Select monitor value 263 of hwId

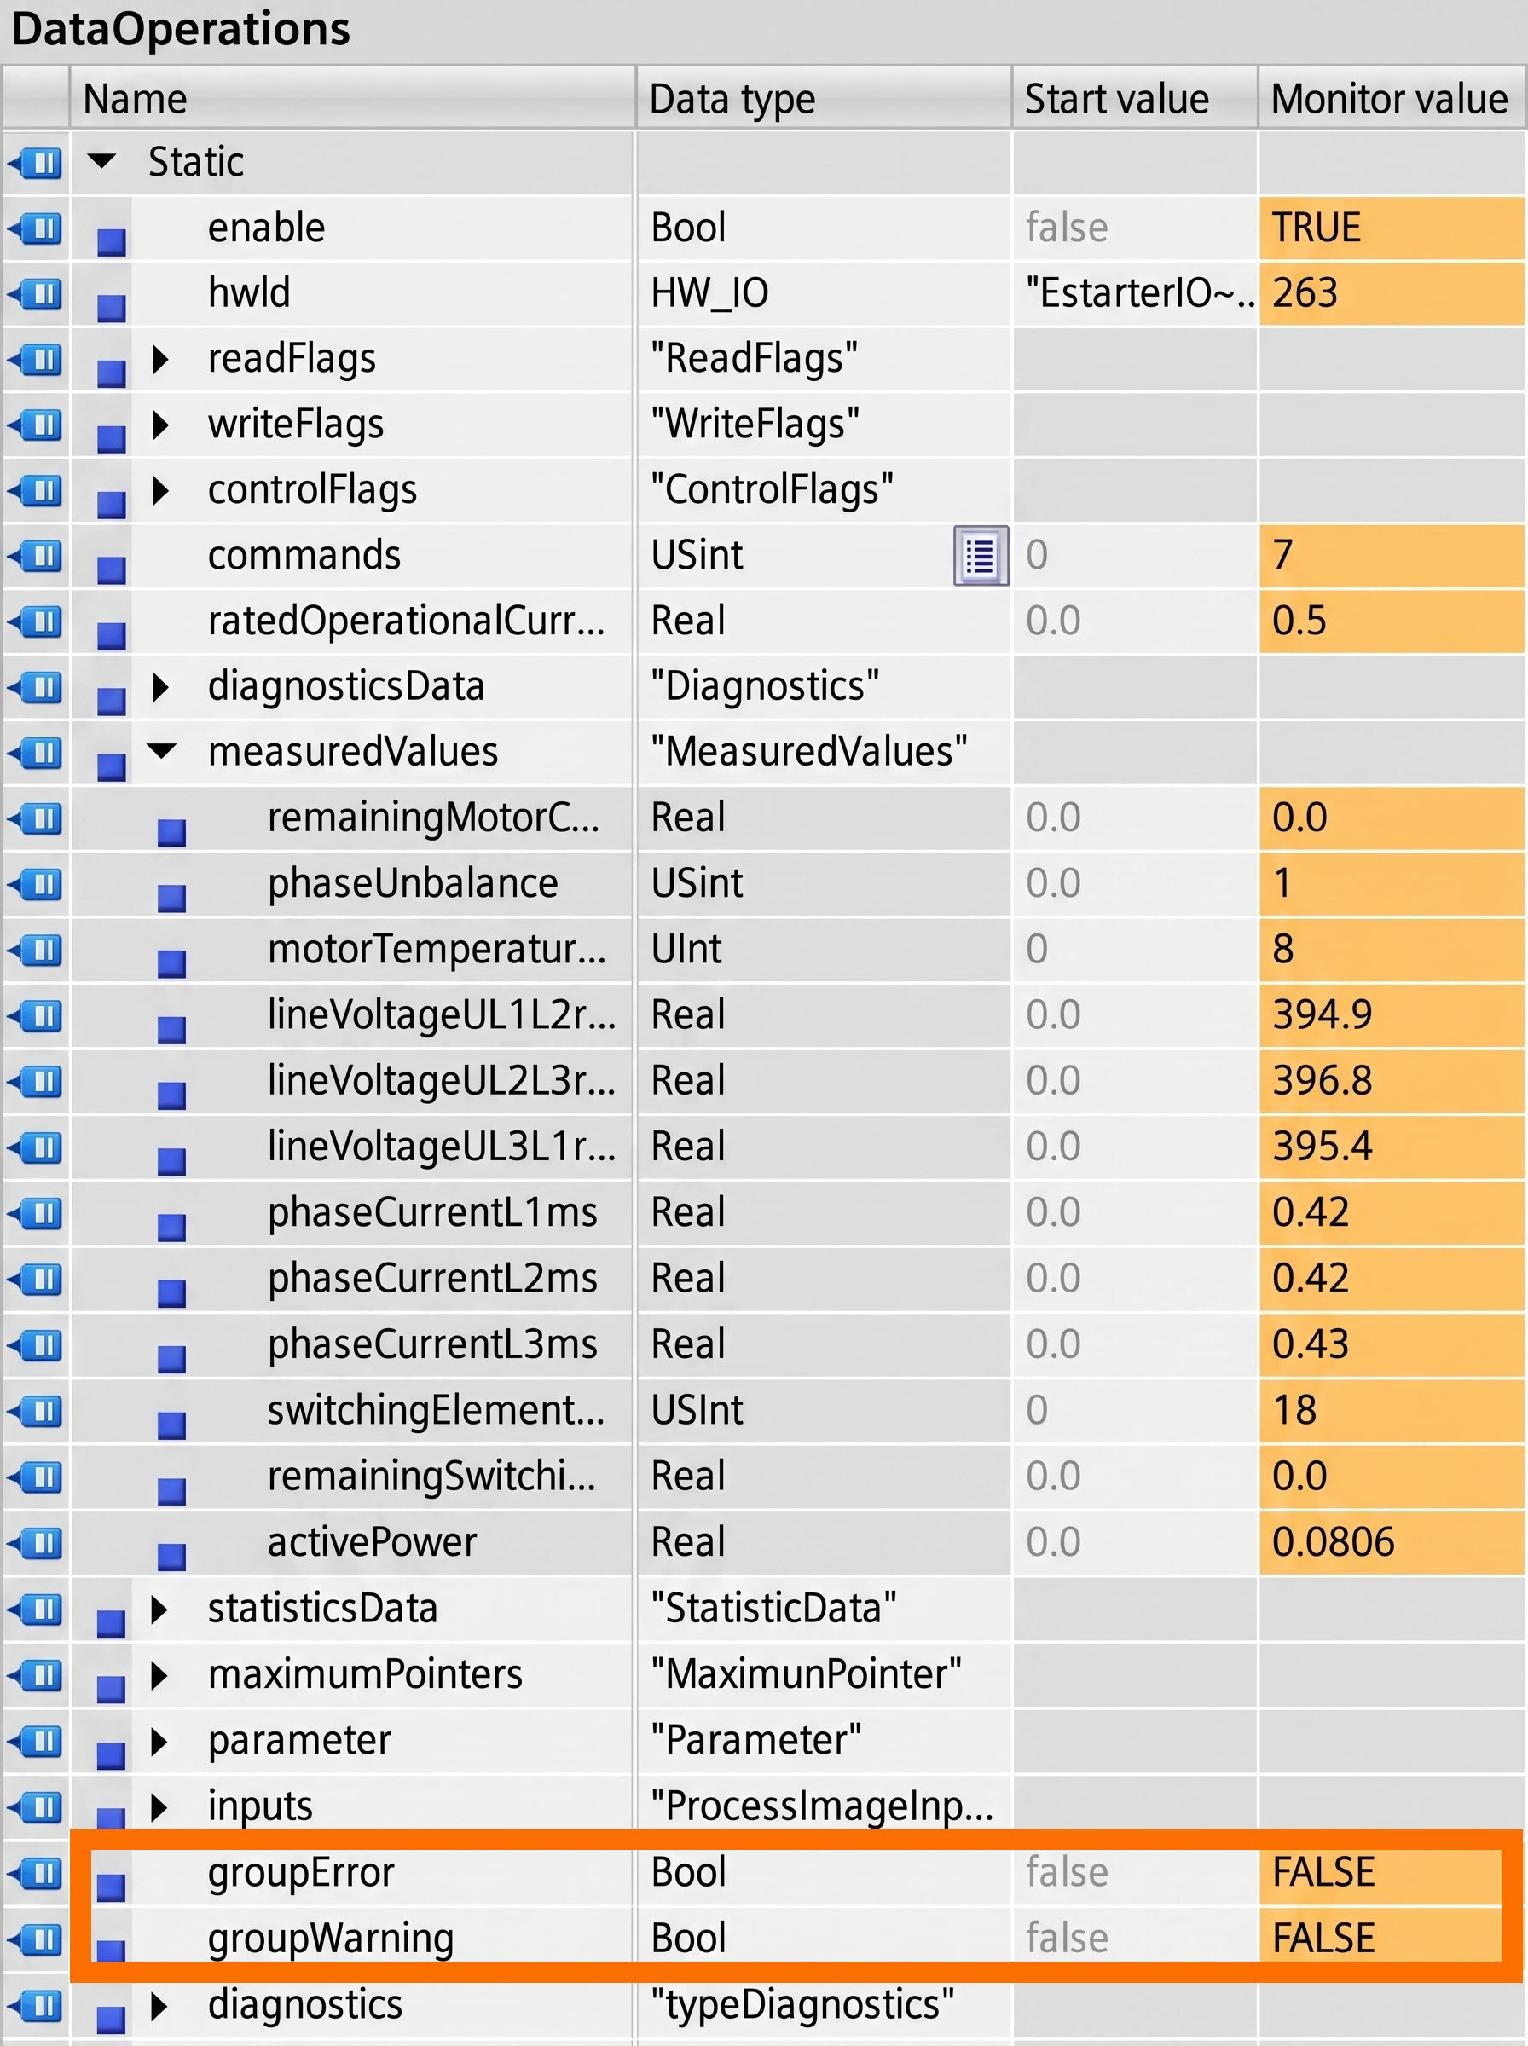[1391, 293]
